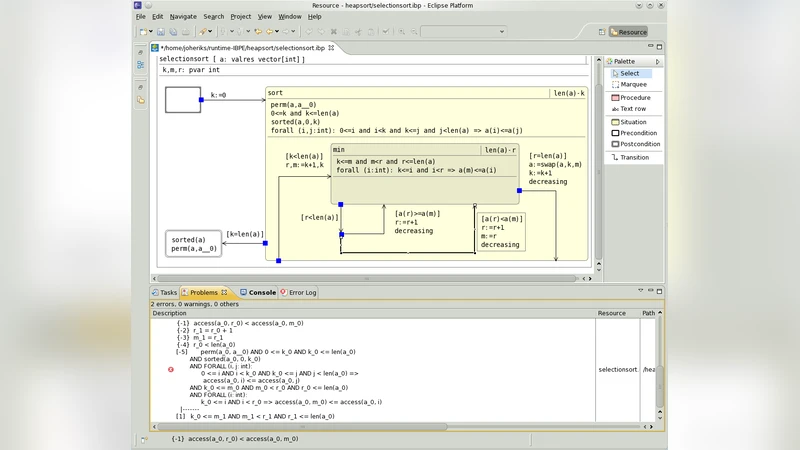The image size is (800, 450).
Task: Open the Project menu
Action: 241,17
